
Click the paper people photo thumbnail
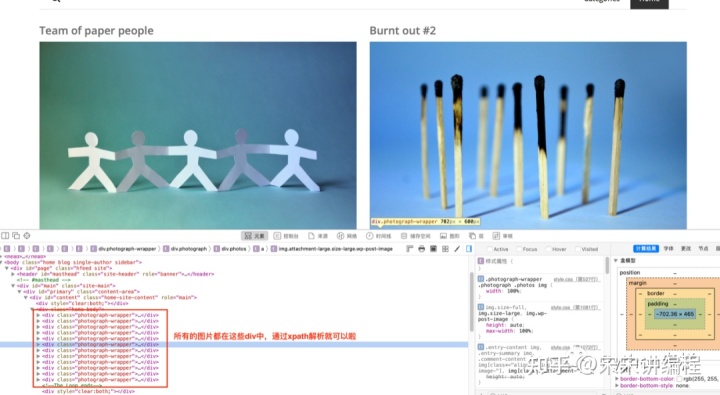tap(198, 135)
